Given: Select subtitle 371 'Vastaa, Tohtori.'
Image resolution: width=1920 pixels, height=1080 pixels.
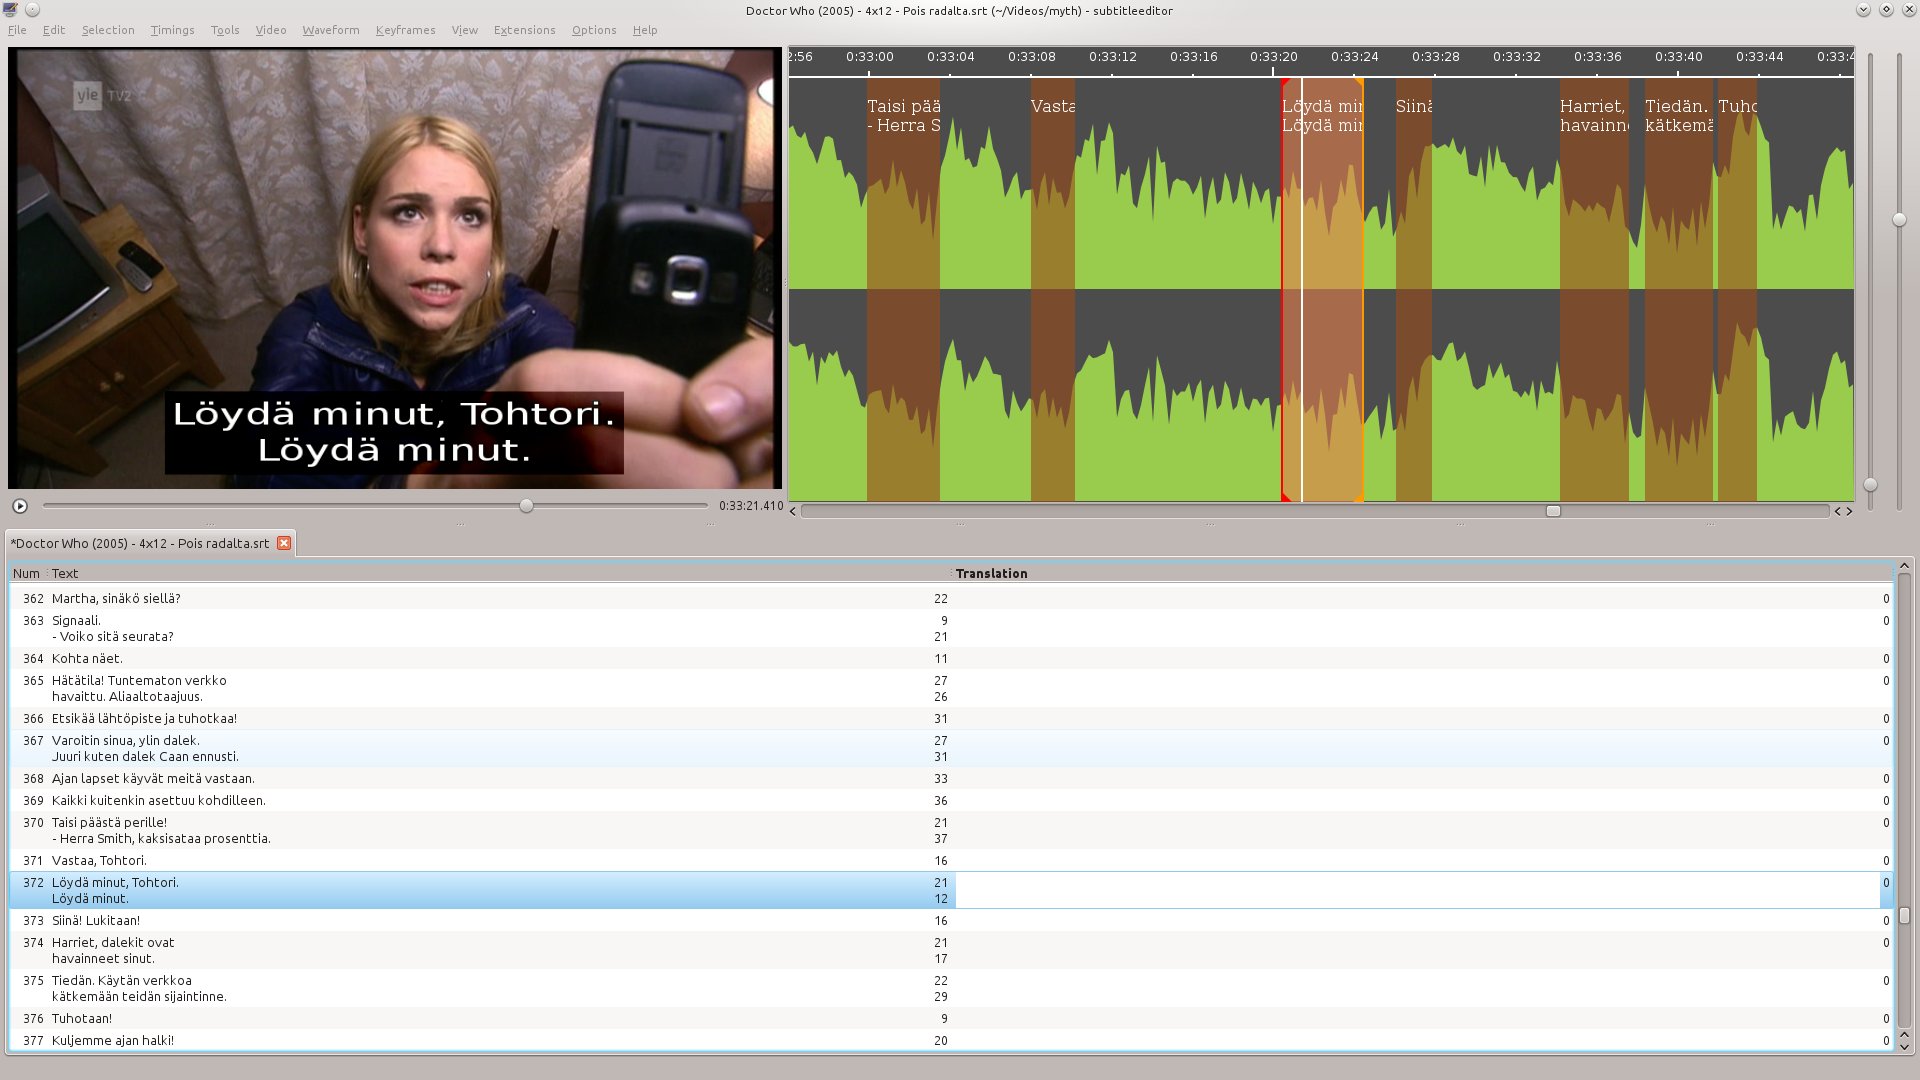Looking at the screenshot, I should (950, 860).
